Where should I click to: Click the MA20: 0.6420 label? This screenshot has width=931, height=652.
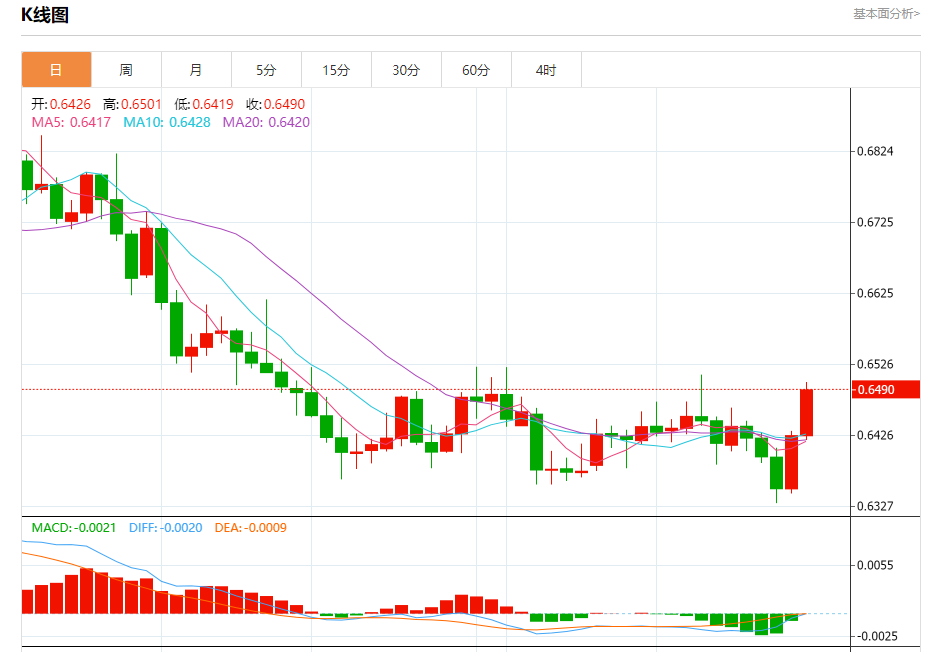tap(266, 122)
